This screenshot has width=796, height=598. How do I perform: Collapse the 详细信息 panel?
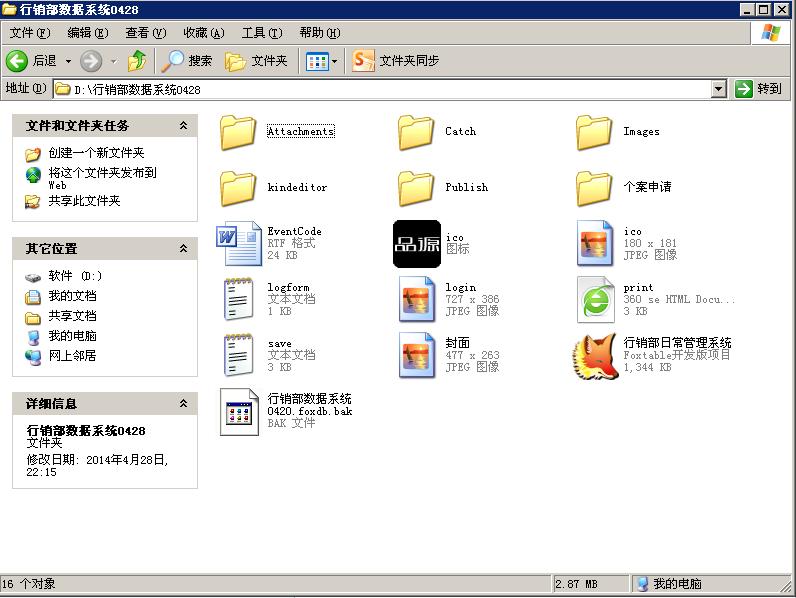183,404
